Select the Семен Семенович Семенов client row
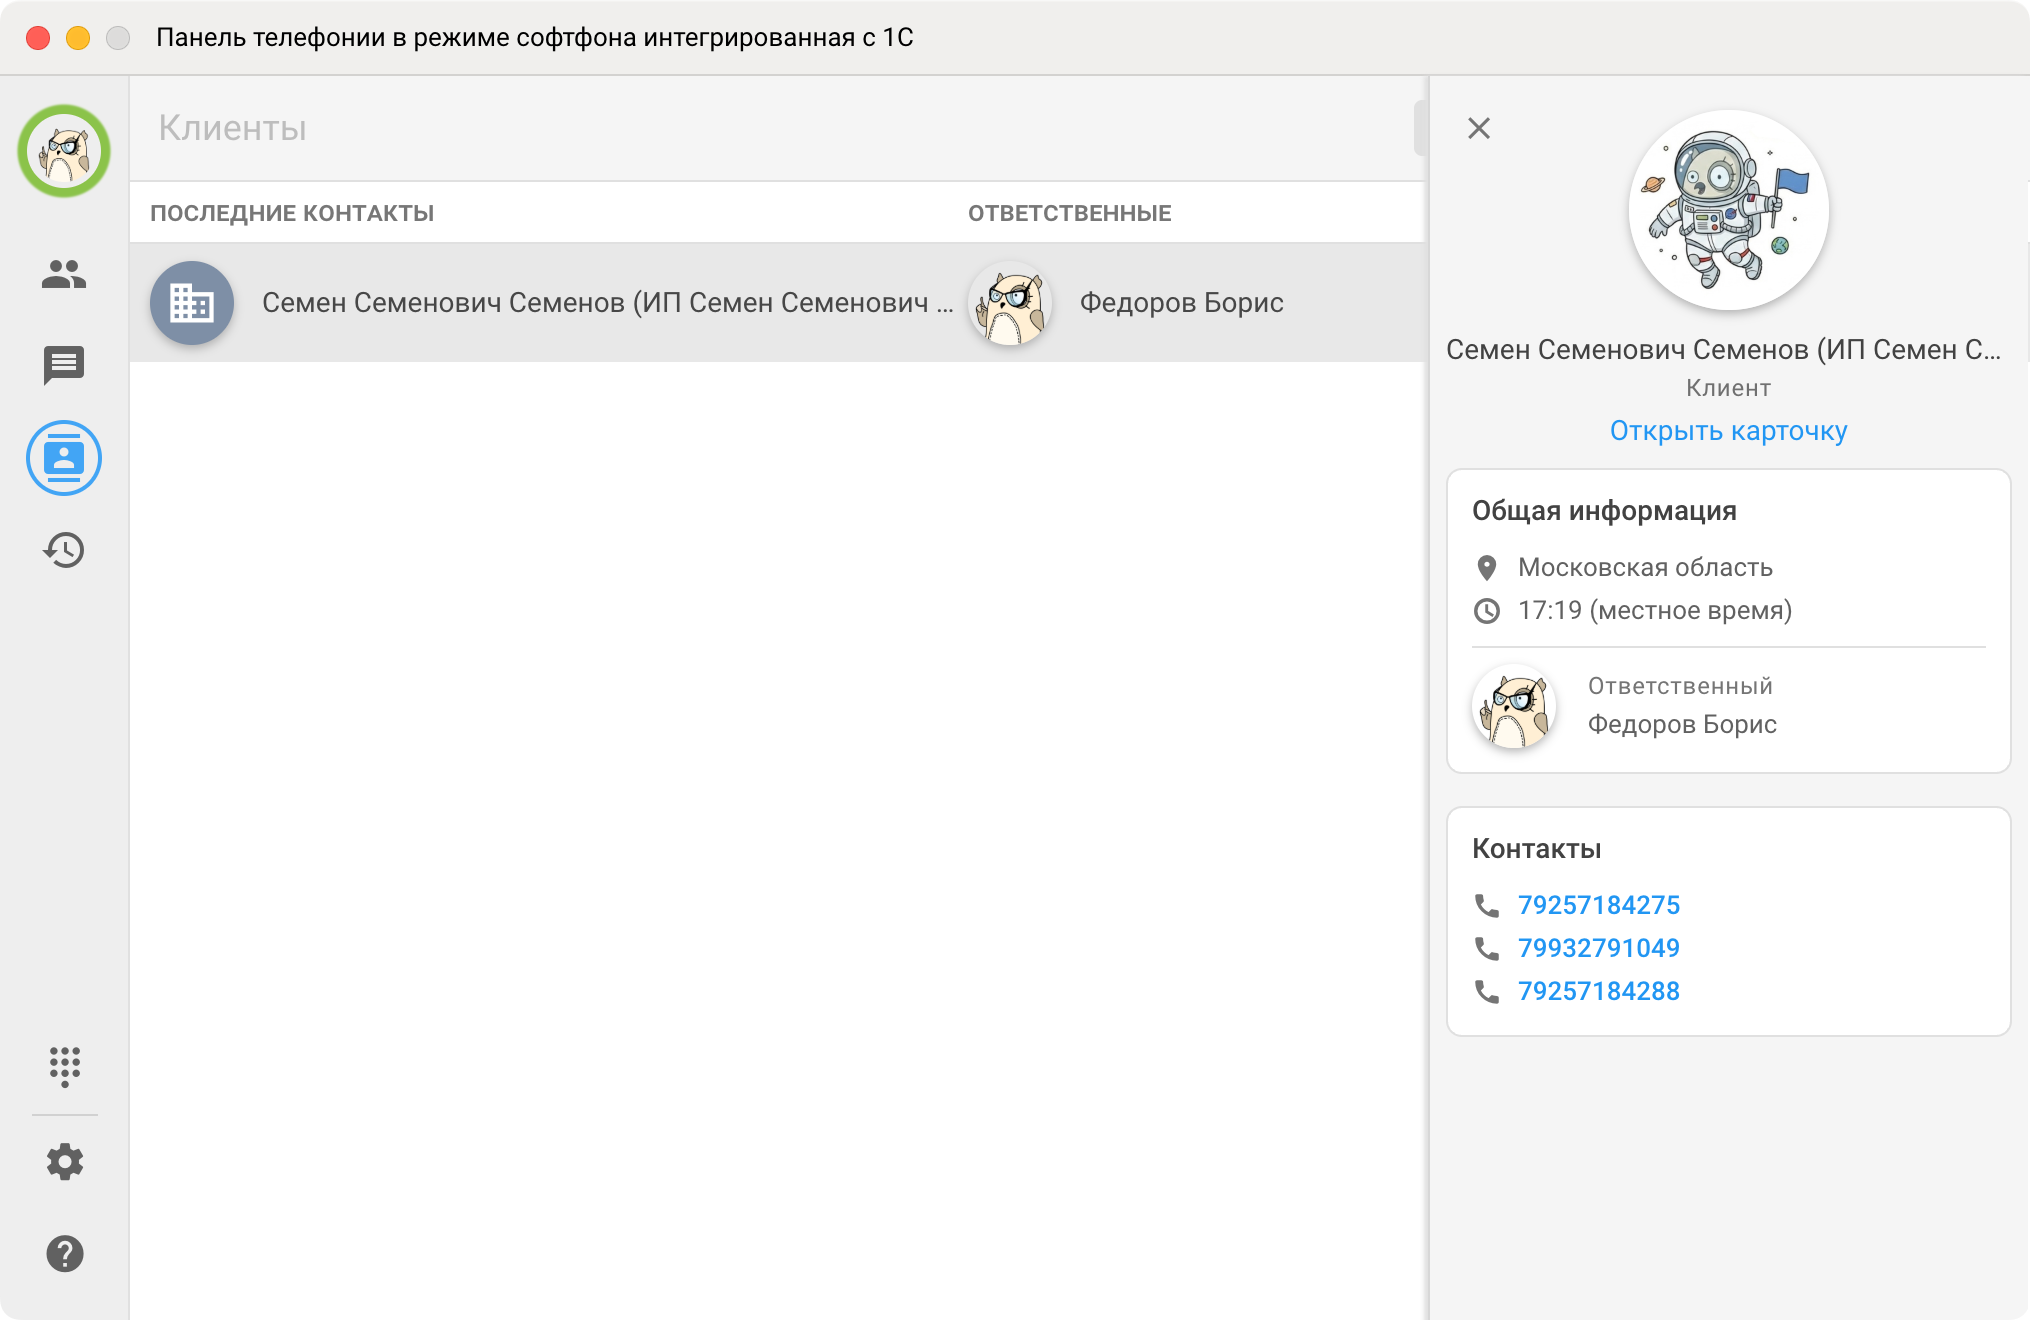 pyautogui.click(x=776, y=303)
